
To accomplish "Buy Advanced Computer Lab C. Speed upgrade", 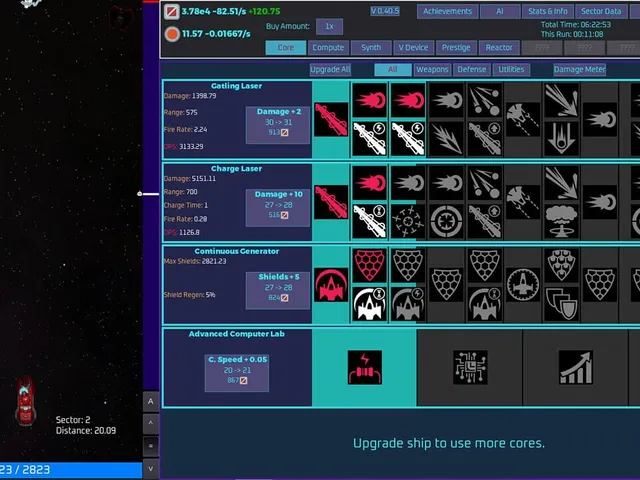I will point(237,373).
